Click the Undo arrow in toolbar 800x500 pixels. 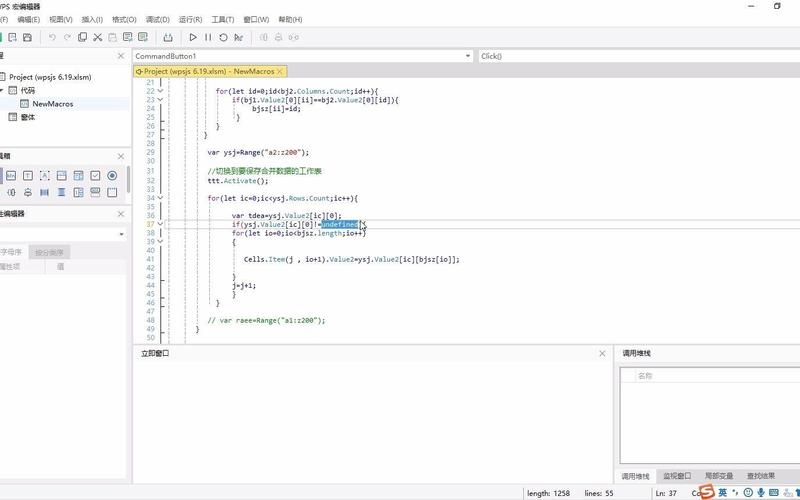click(52, 37)
